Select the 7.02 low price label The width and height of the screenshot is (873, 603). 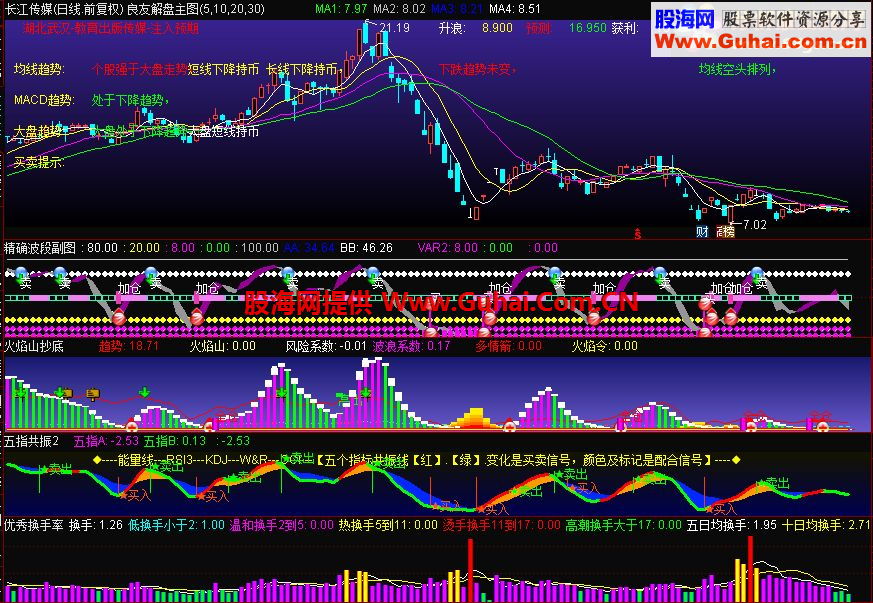pos(755,225)
